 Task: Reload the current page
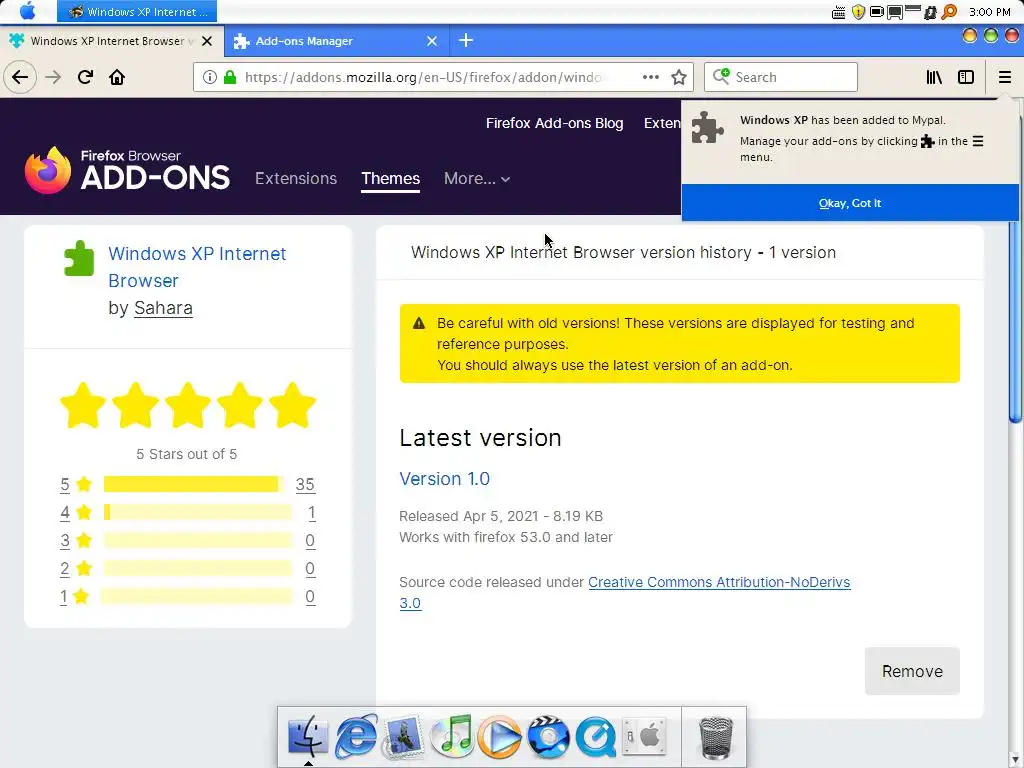tap(85, 77)
